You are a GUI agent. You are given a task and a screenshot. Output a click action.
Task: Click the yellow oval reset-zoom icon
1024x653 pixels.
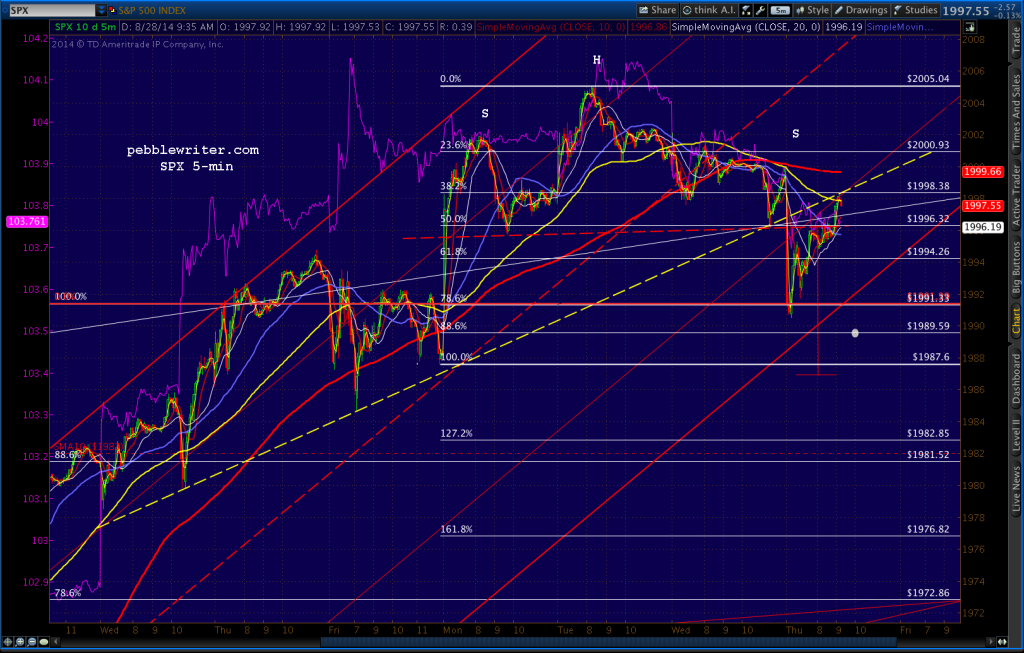click(x=44, y=642)
